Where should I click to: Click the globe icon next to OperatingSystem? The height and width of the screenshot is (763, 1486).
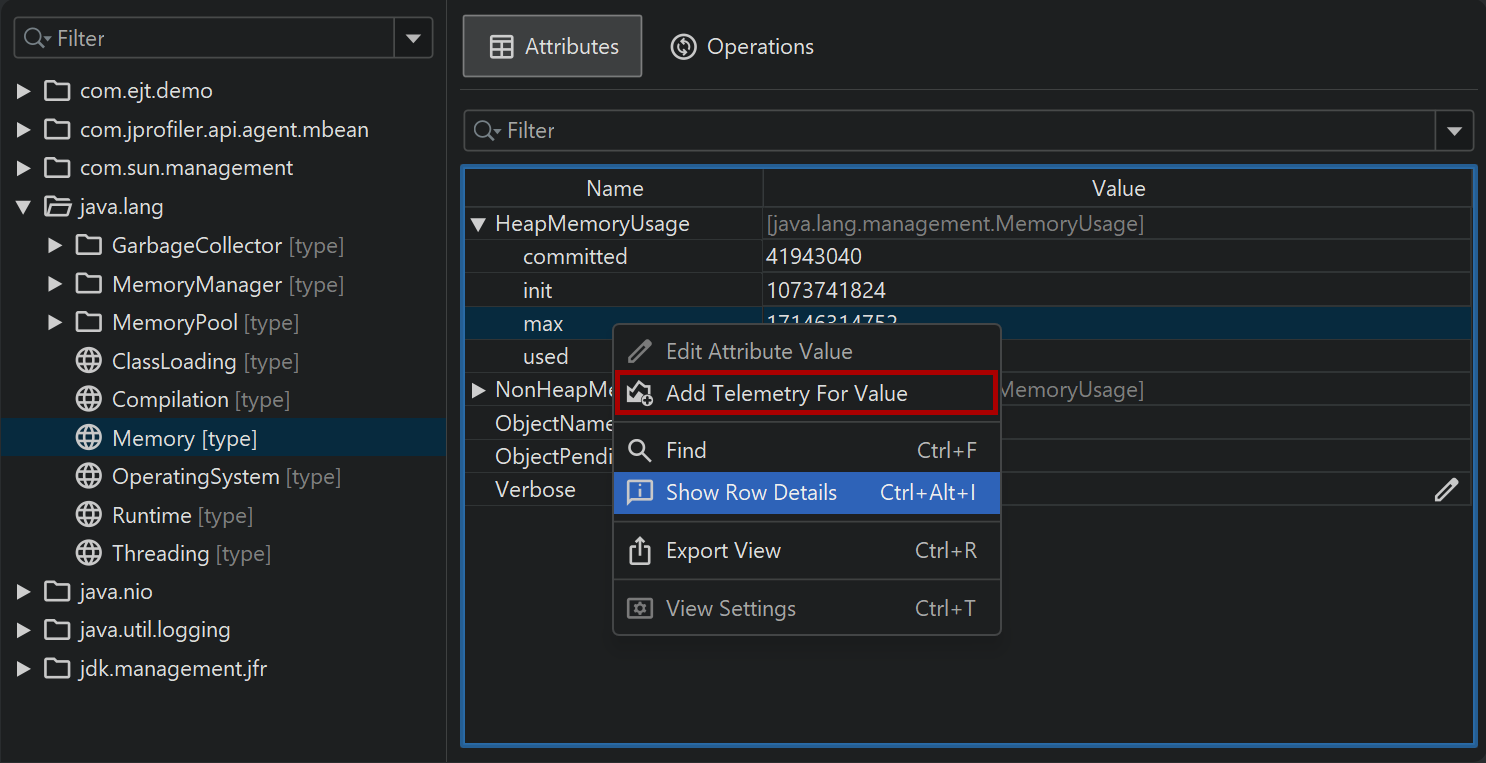[x=89, y=477]
